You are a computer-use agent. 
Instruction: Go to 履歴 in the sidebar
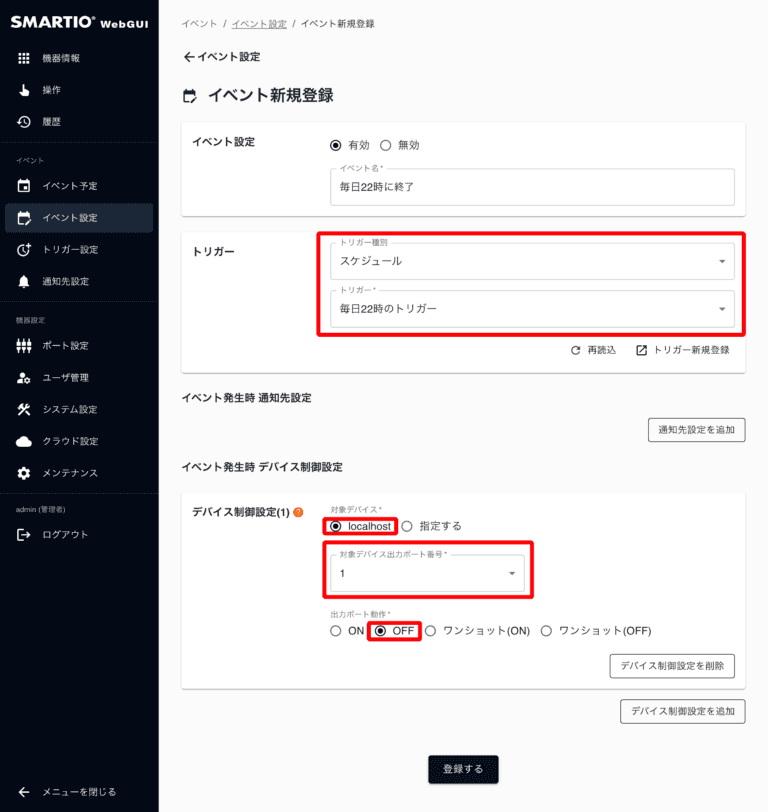pyautogui.click(x=79, y=122)
